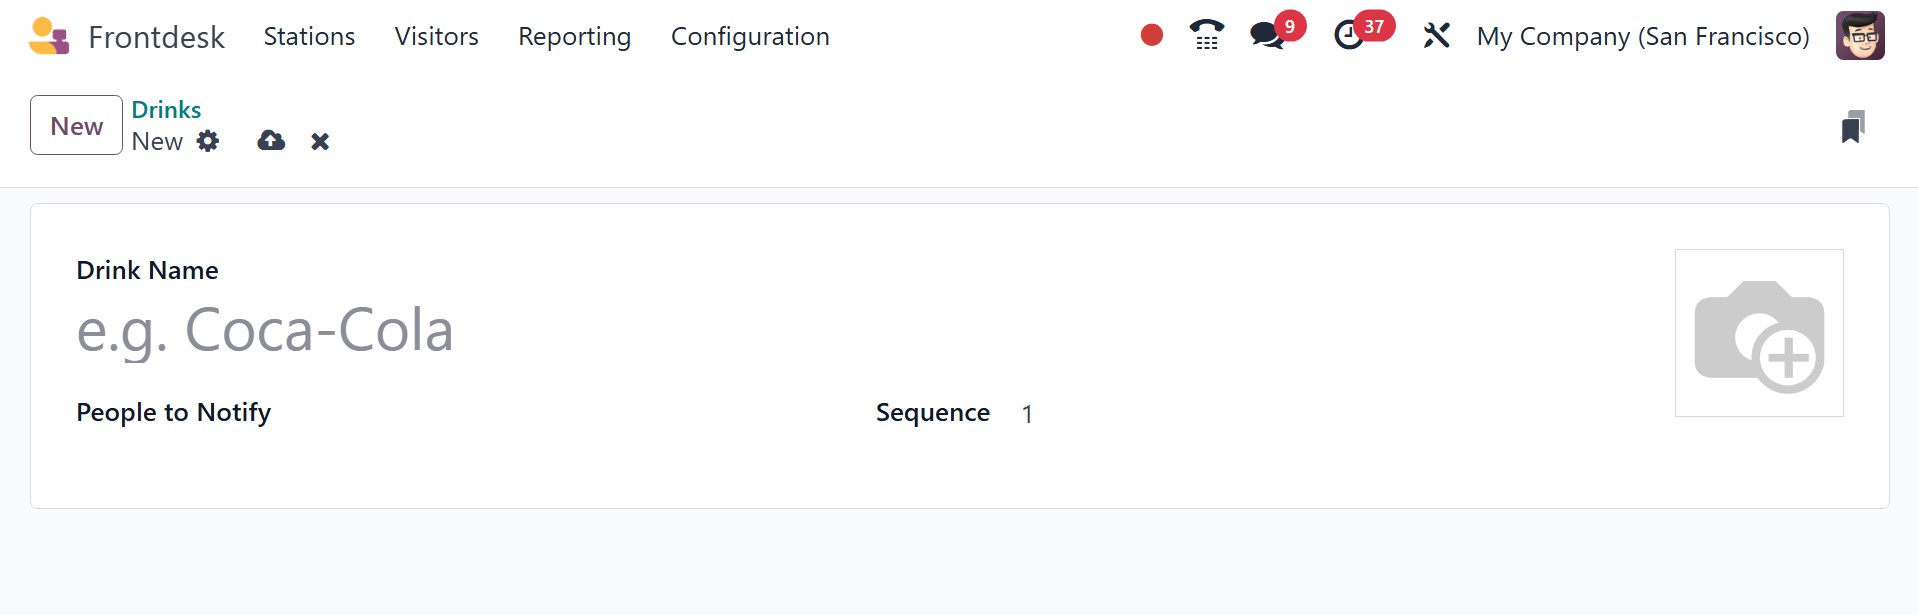Open activities clock with 37 badge
This screenshot has width=1918, height=615.
tap(1363, 33)
